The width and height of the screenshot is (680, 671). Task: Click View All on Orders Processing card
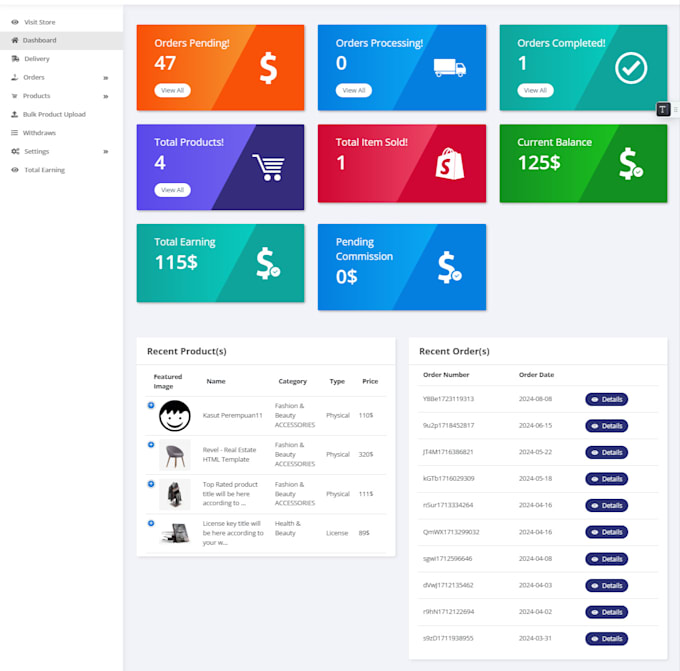(354, 90)
